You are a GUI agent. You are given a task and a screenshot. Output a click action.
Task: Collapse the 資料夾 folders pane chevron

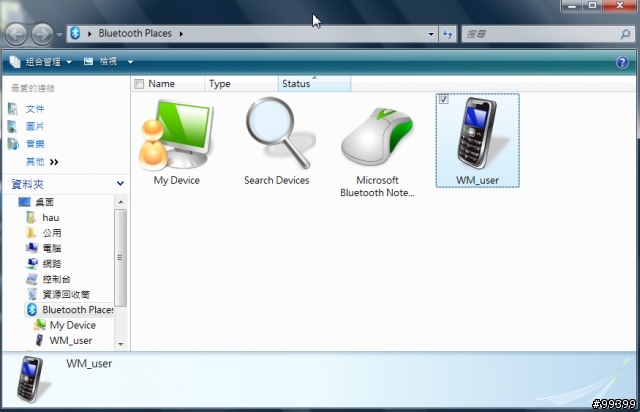[120, 183]
